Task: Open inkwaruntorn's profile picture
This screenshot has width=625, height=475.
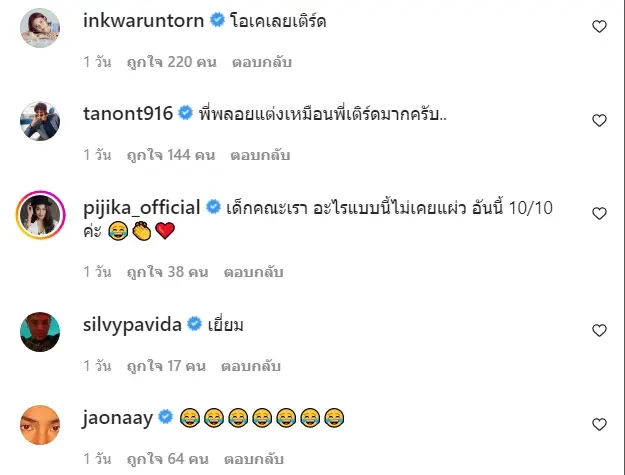Action: pos(40,28)
